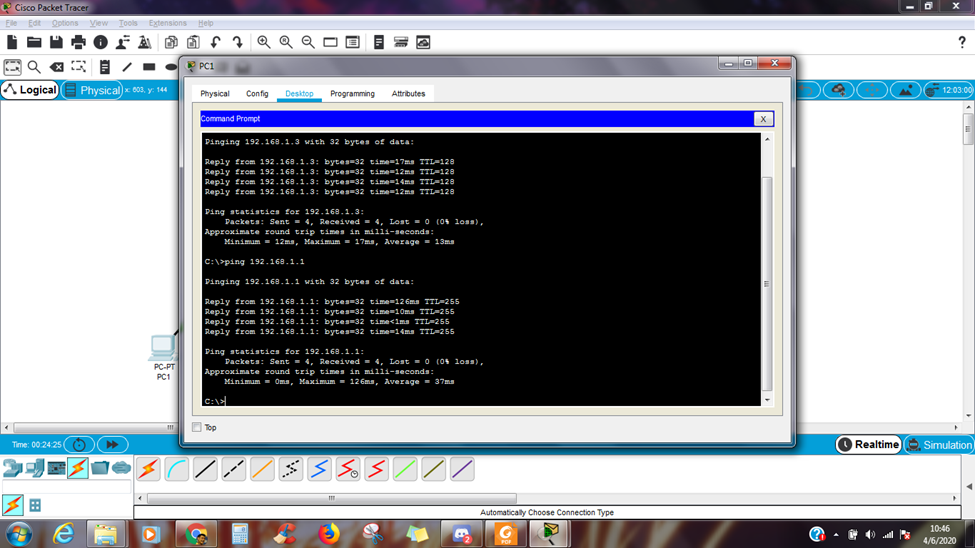Select the orange Fiber cable

262,469
